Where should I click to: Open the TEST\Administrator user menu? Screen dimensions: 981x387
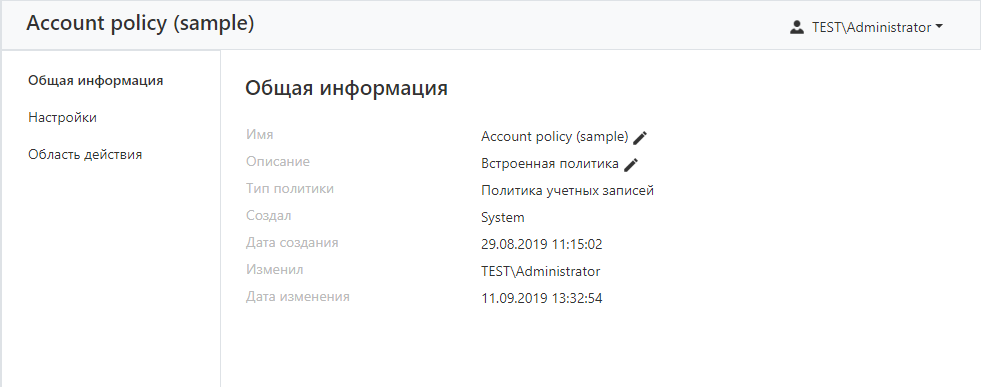click(x=867, y=28)
